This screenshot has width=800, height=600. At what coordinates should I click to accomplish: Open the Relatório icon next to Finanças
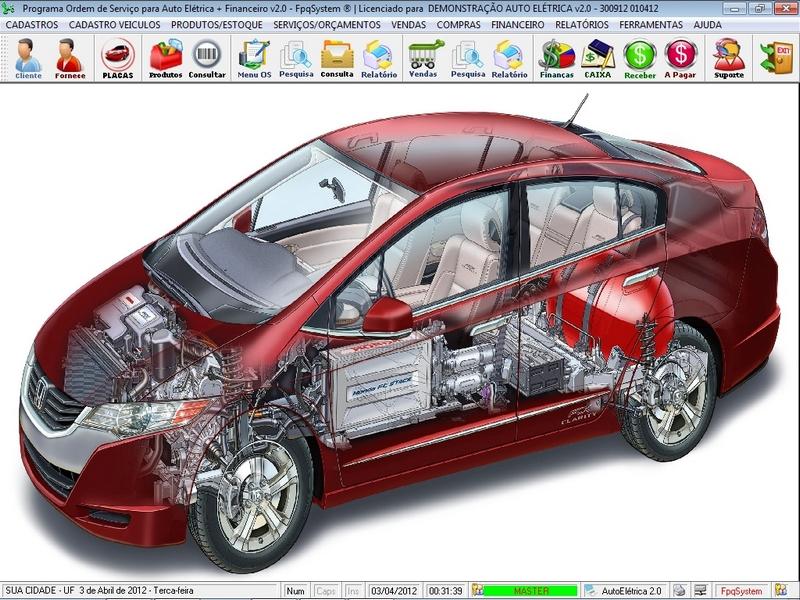tap(509, 58)
